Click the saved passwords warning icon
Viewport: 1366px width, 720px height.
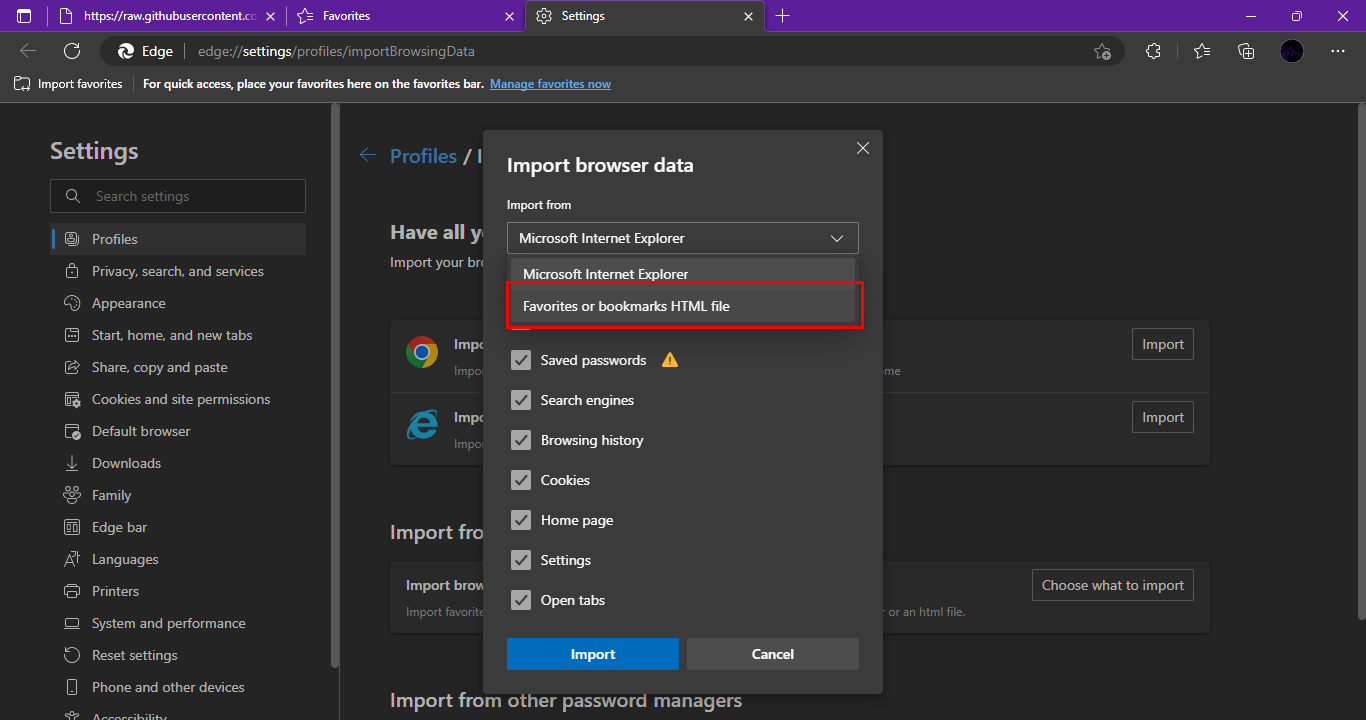click(670, 360)
